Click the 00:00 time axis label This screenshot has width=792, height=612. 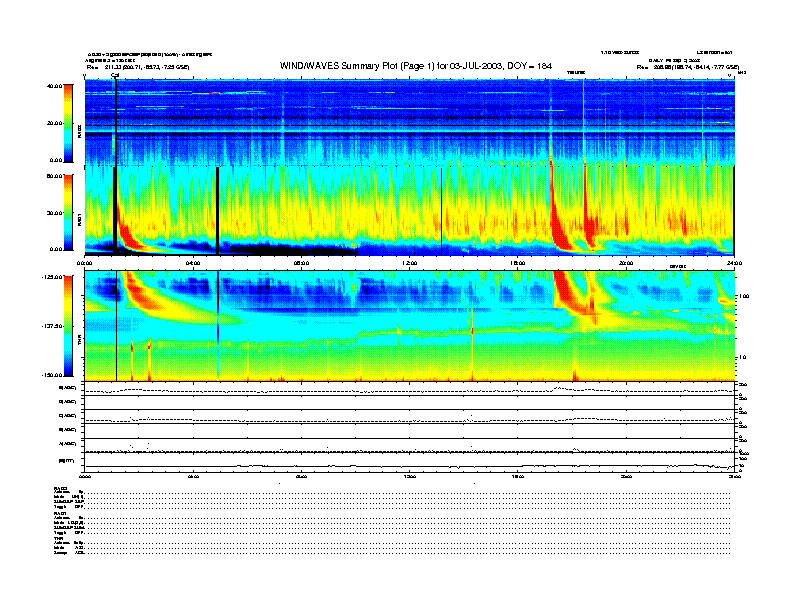86,263
